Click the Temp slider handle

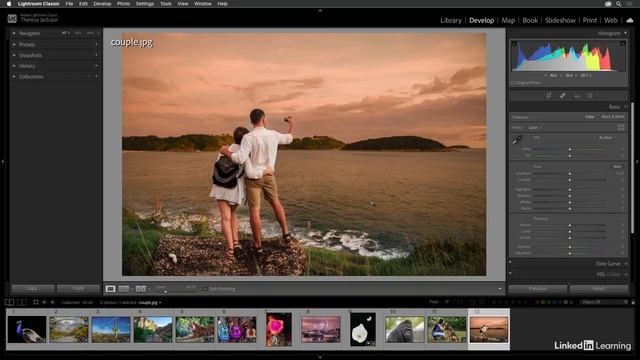(570, 149)
